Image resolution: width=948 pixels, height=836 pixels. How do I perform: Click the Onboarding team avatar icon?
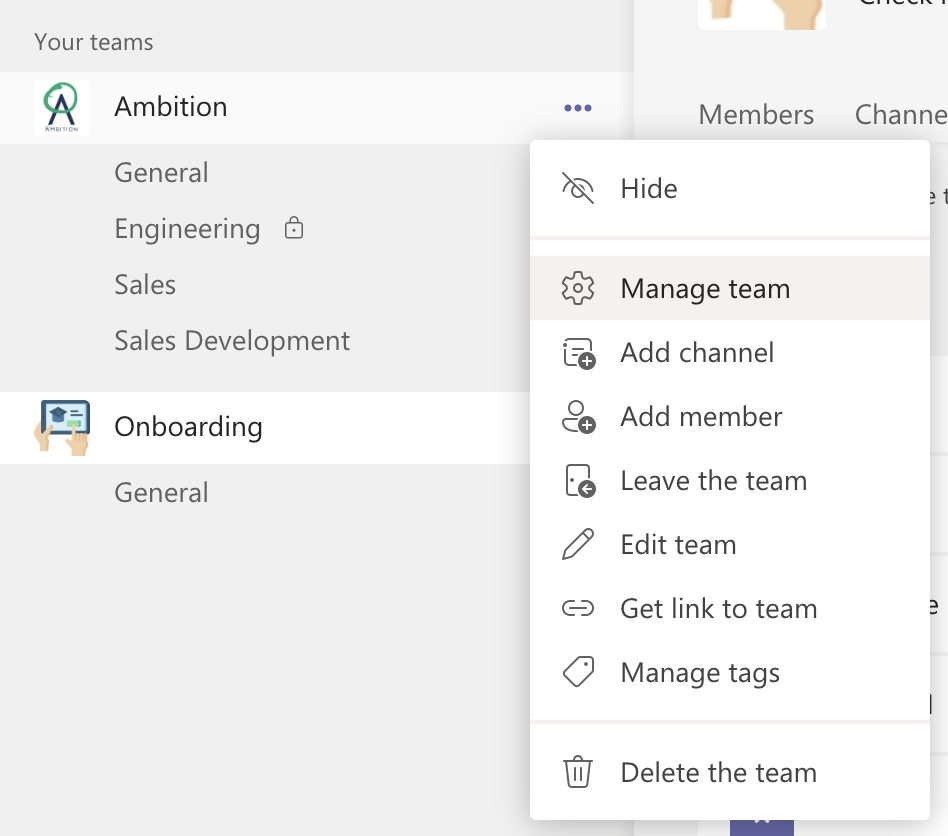click(x=61, y=428)
